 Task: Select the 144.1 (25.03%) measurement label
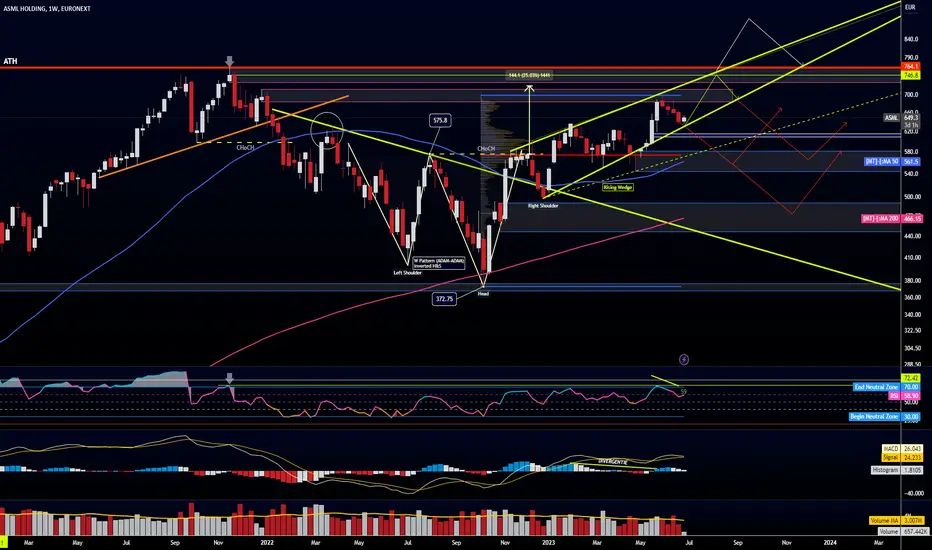coord(529,76)
